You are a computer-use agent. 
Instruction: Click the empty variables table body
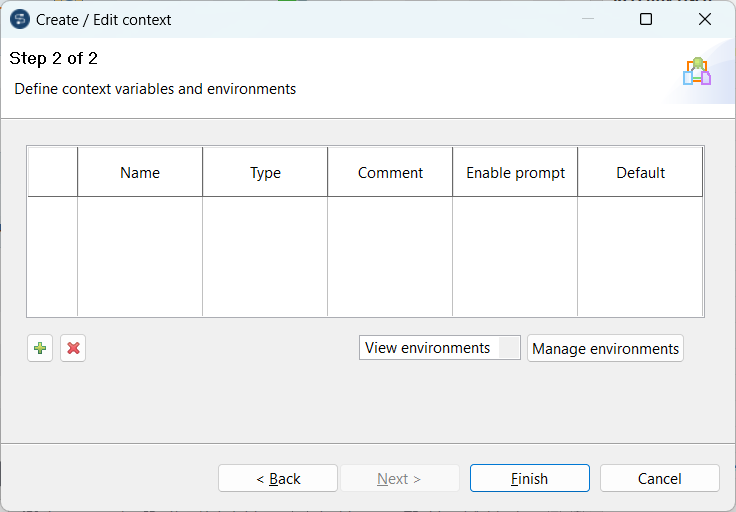365,256
